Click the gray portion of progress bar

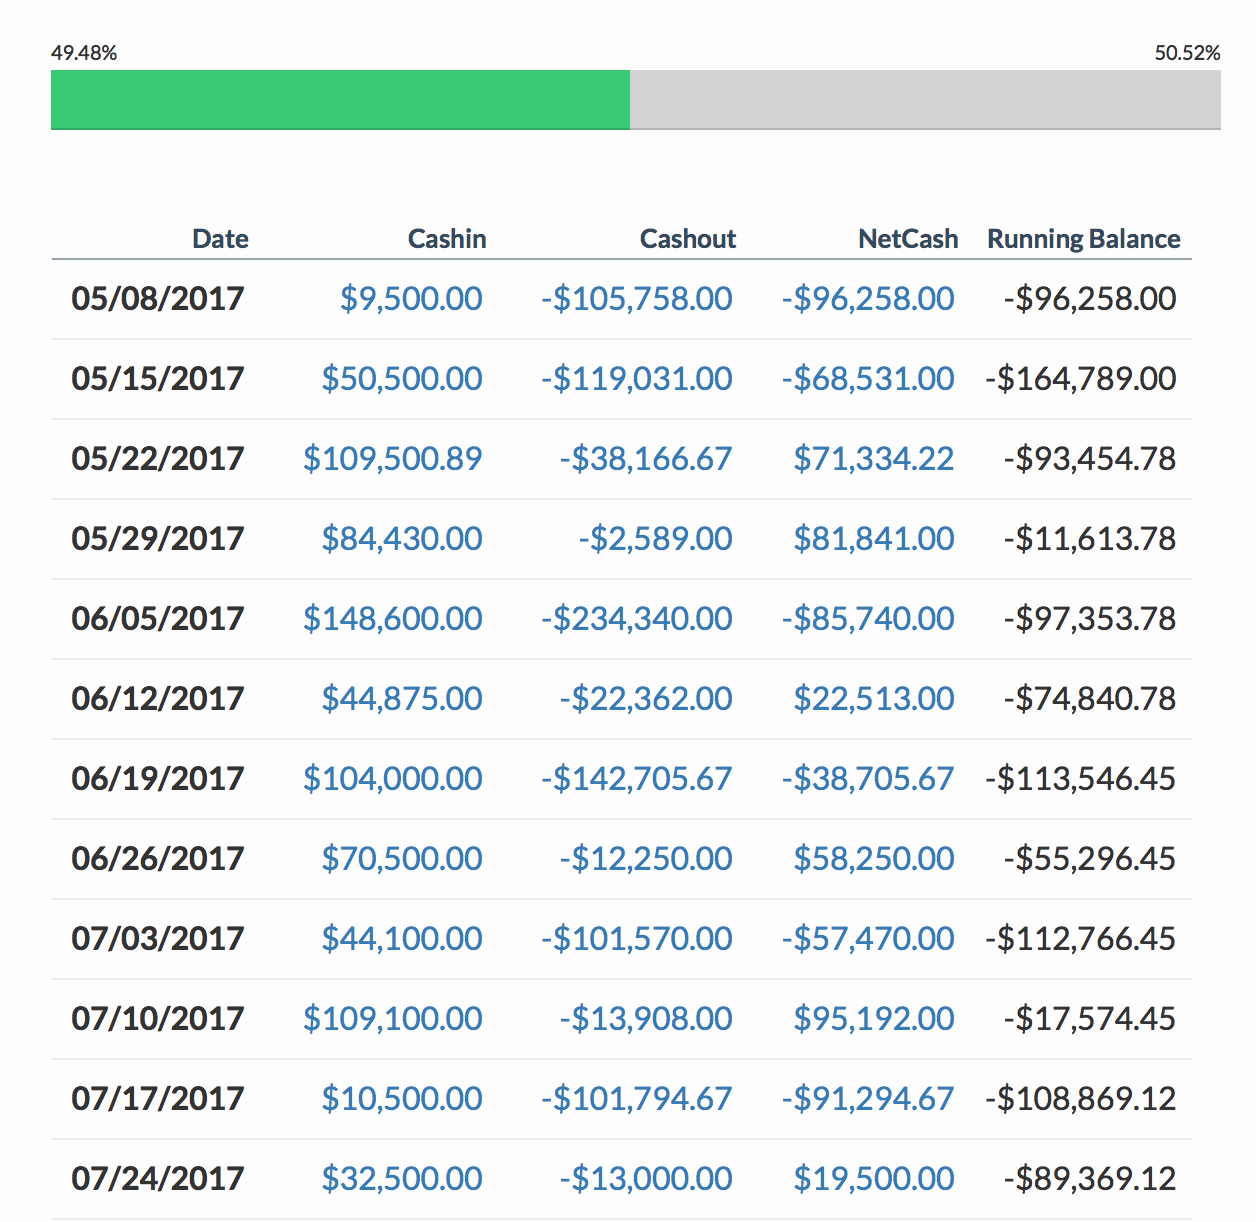tap(925, 100)
